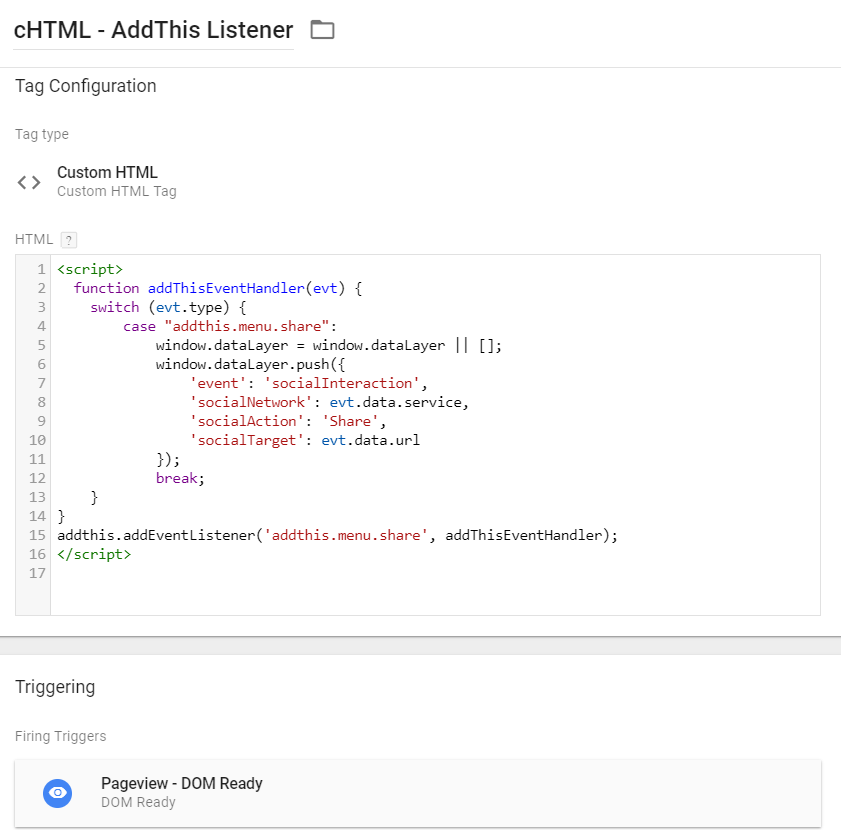
Task: Click the folder icon beside the tag title
Action: pyautogui.click(x=322, y=30)
